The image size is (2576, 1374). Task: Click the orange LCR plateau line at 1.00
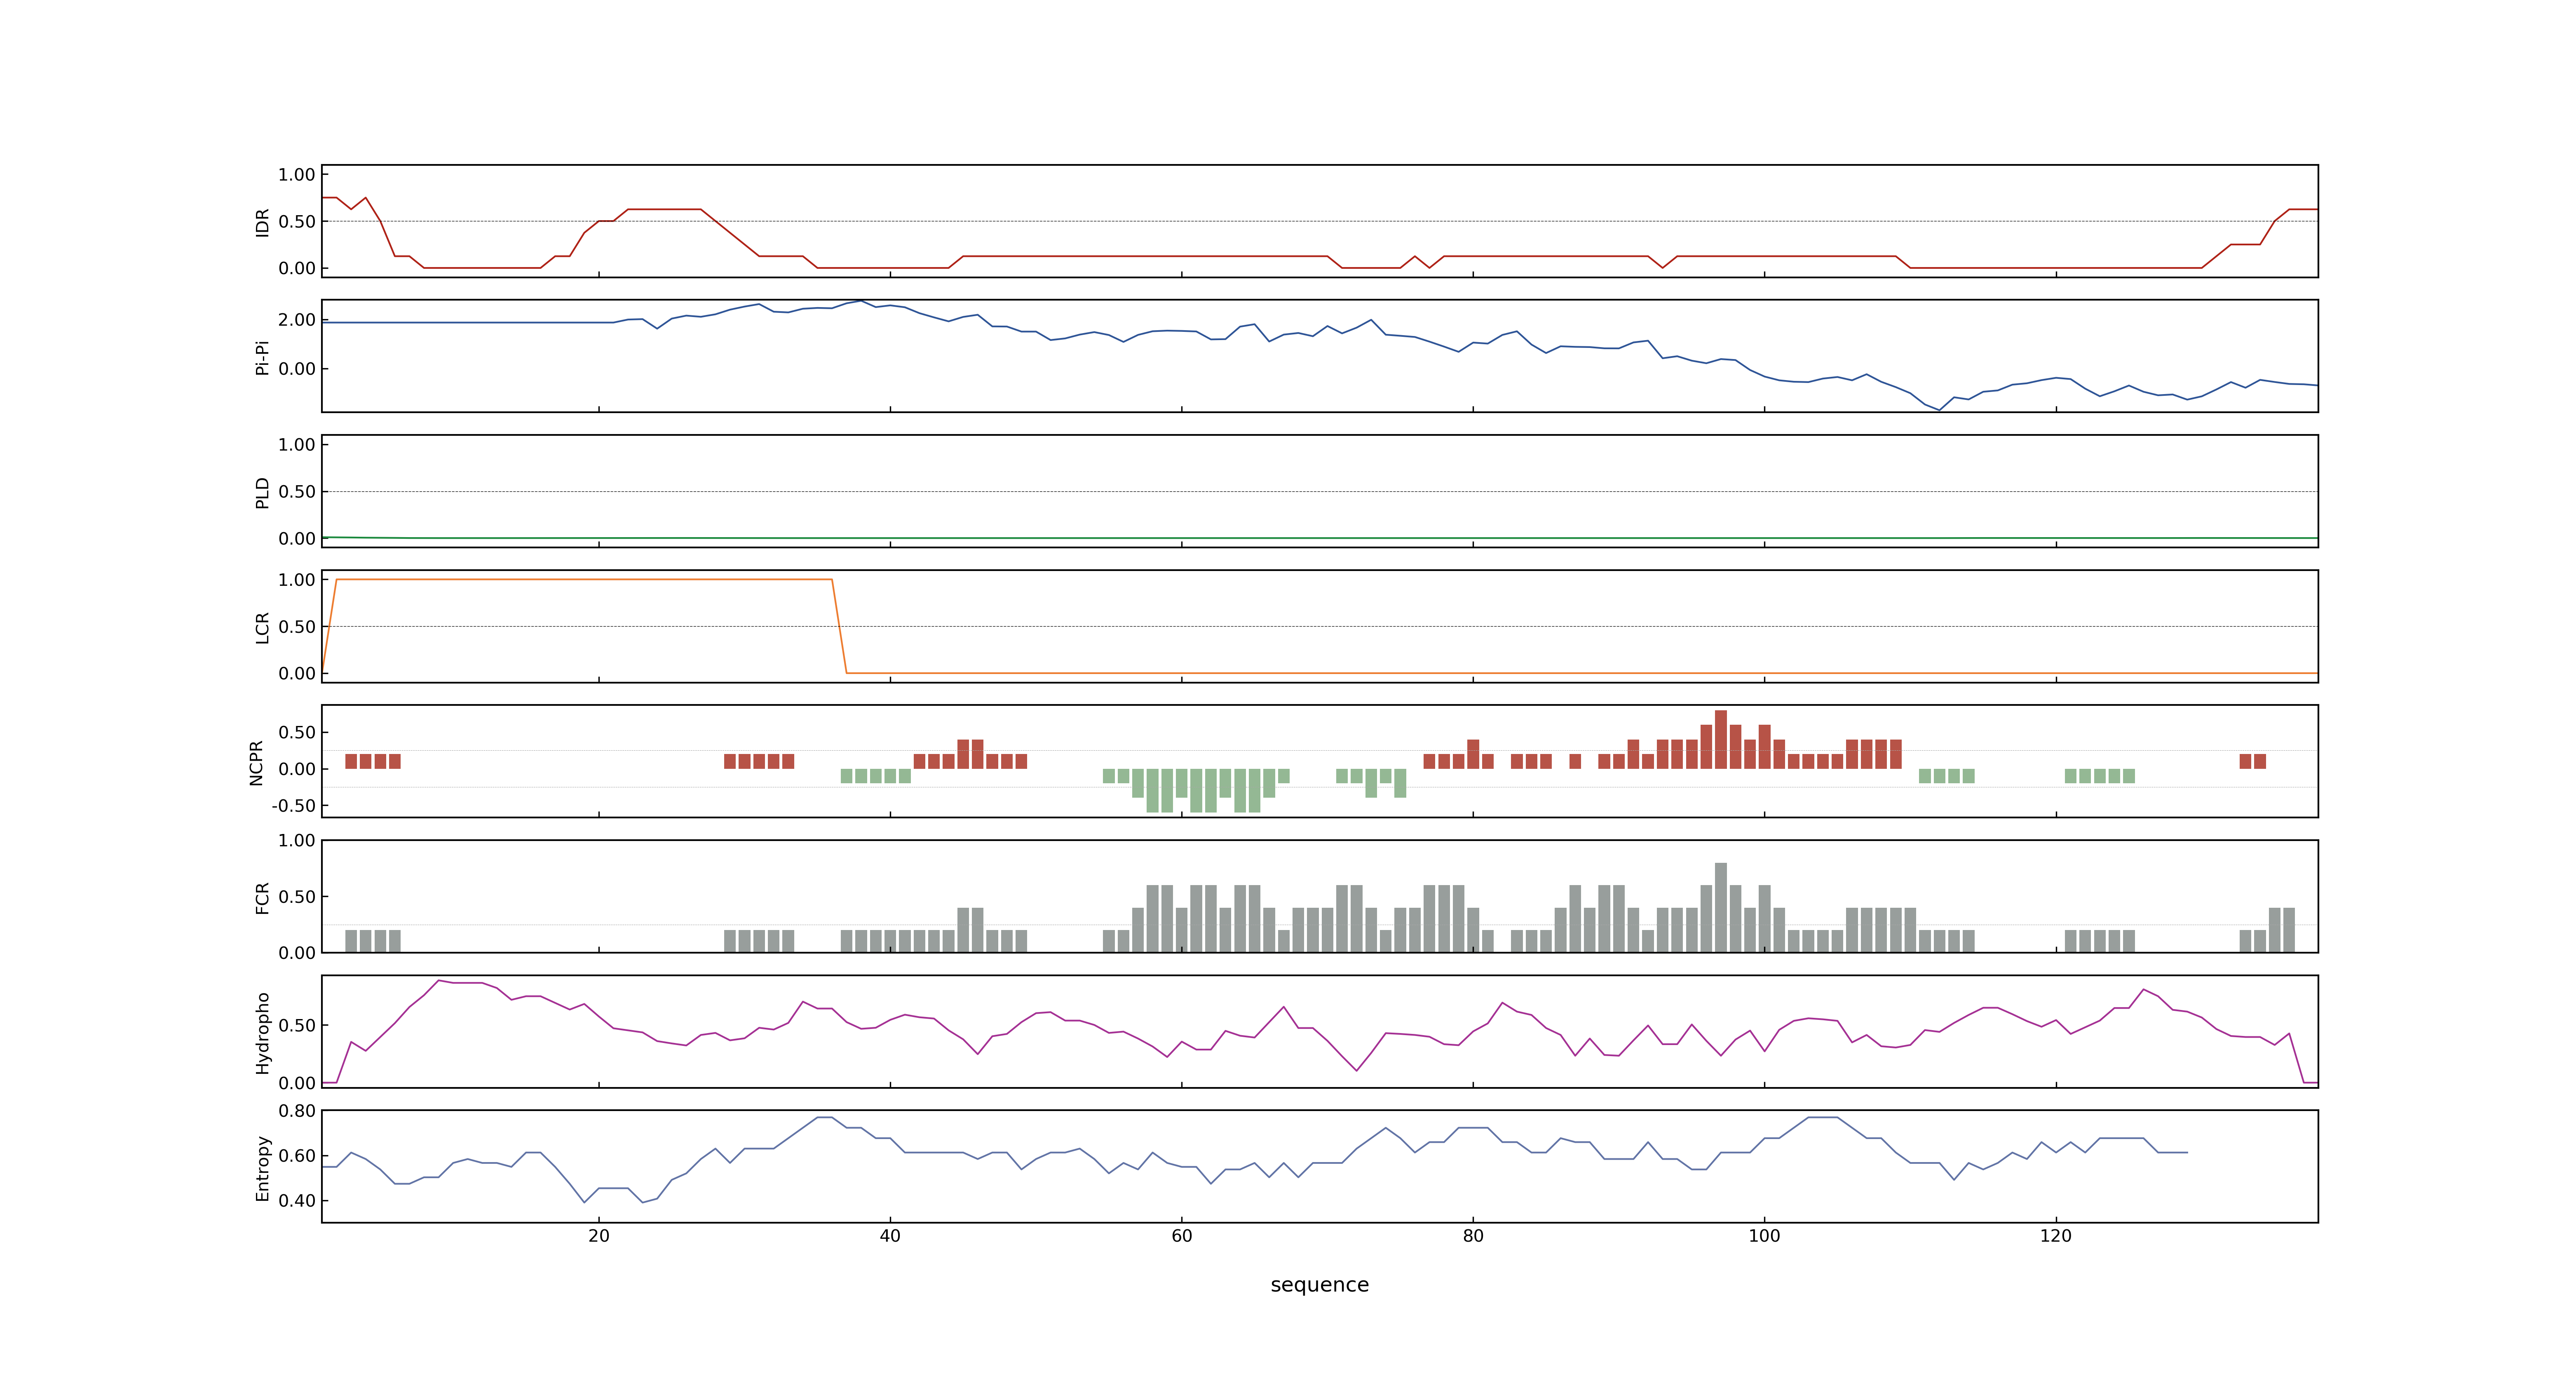[x=584, y=580]
